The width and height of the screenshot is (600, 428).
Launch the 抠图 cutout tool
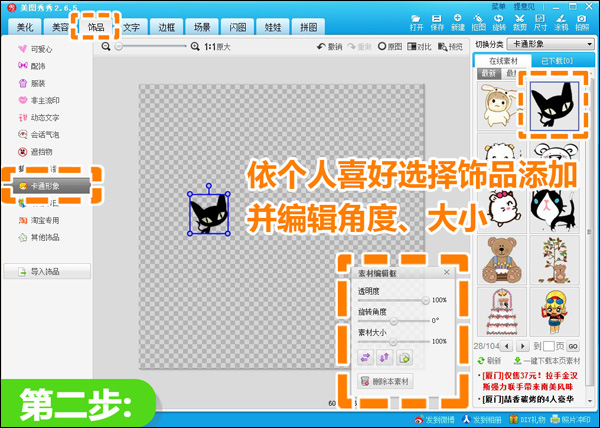pos(478,23)
